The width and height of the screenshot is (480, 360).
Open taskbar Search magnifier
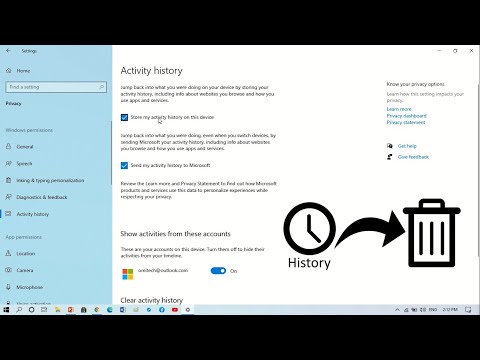coord(19,310)
